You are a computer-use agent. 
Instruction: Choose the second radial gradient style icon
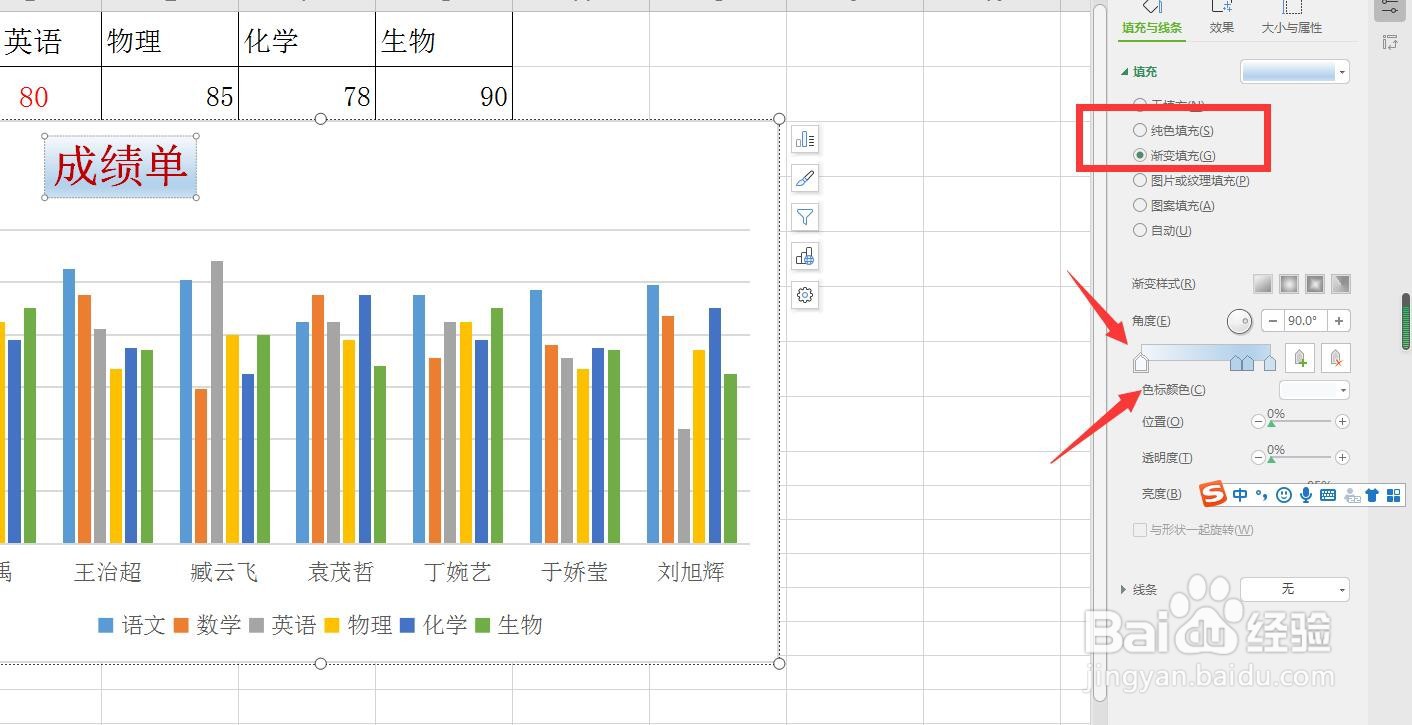[x=1289, y=284]
